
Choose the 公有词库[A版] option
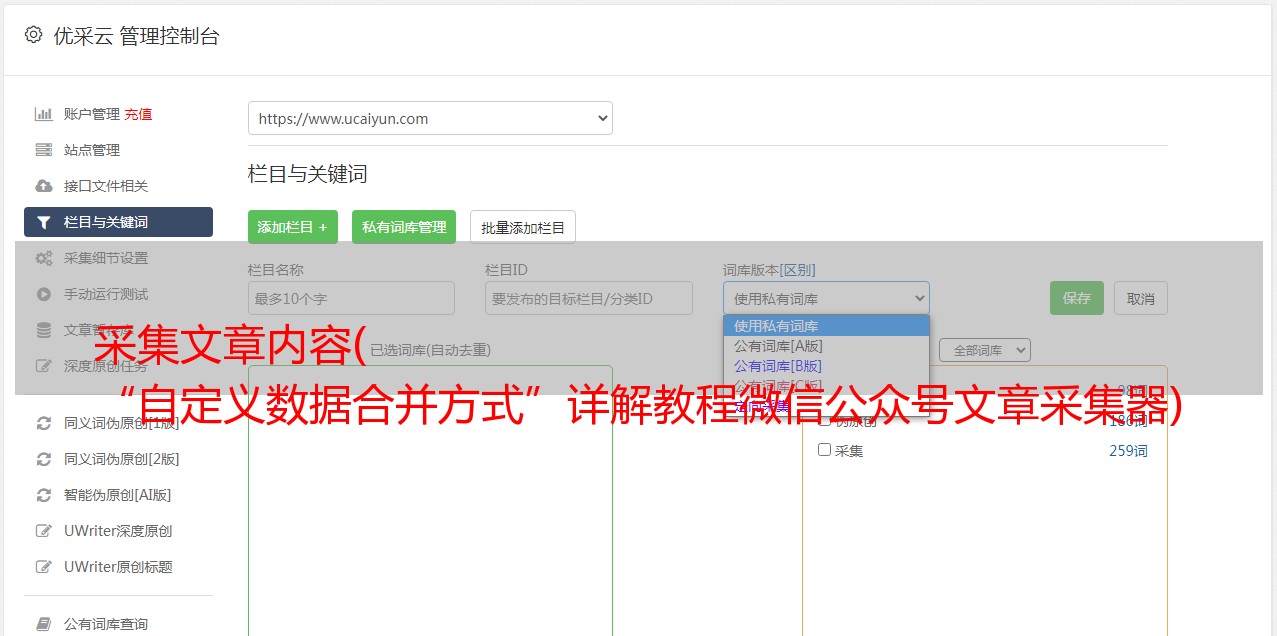826,346
